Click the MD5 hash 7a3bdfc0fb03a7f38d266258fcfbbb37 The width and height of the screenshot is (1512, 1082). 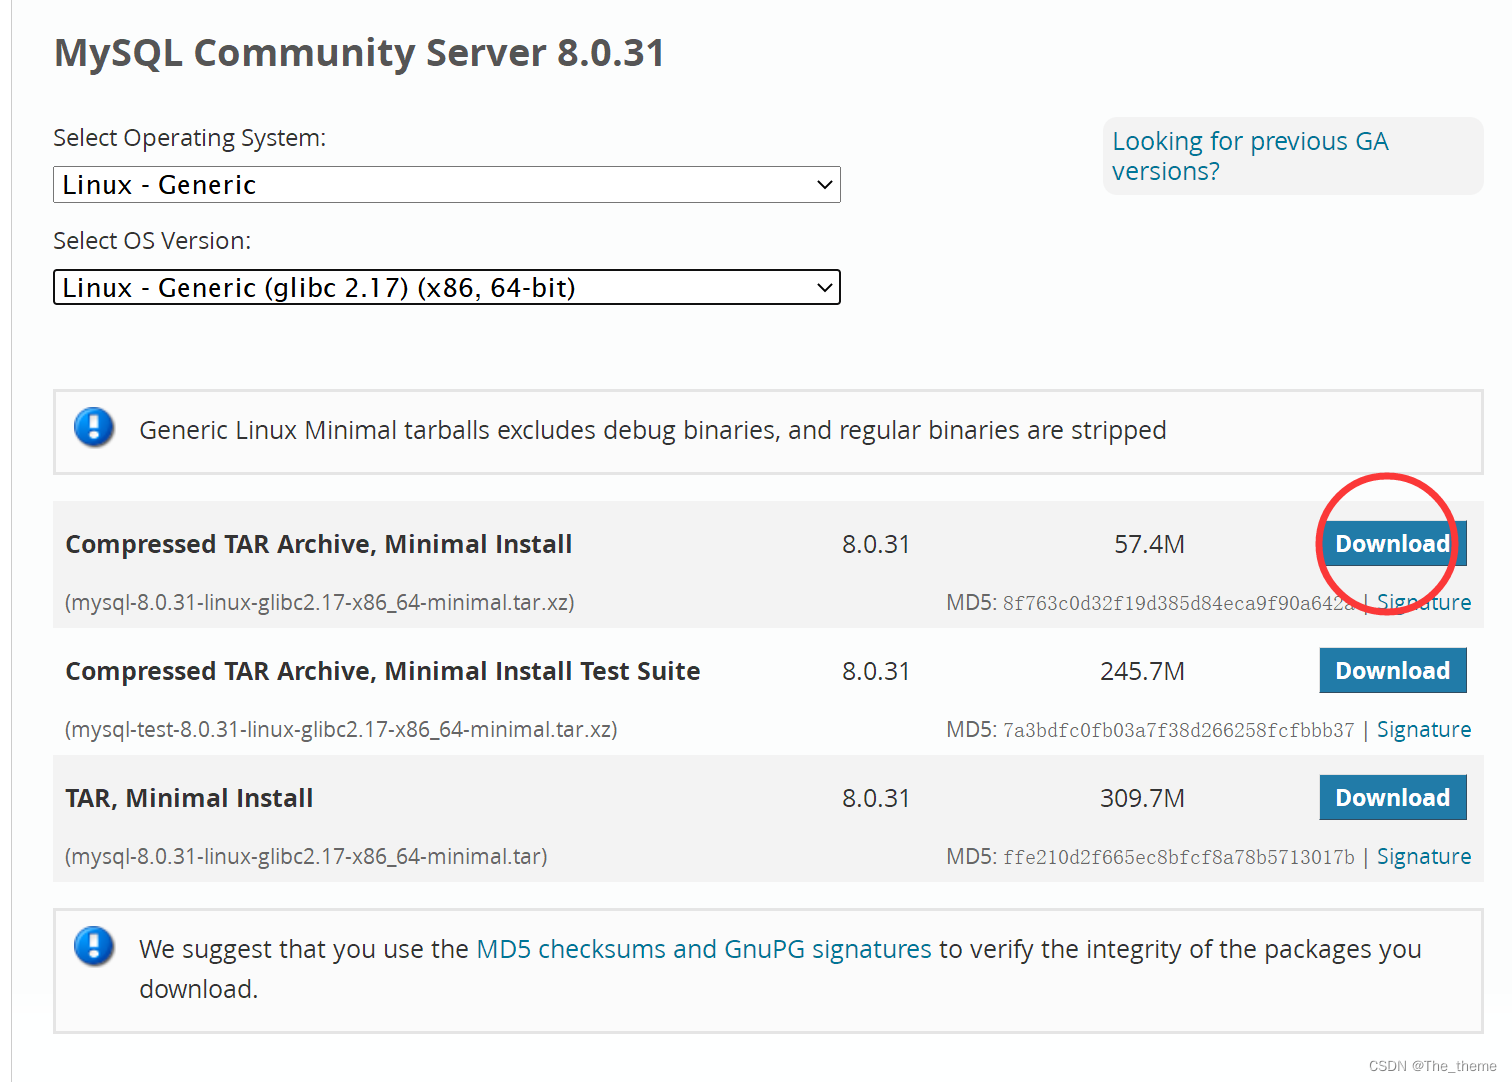click(x=1178, y=731)
